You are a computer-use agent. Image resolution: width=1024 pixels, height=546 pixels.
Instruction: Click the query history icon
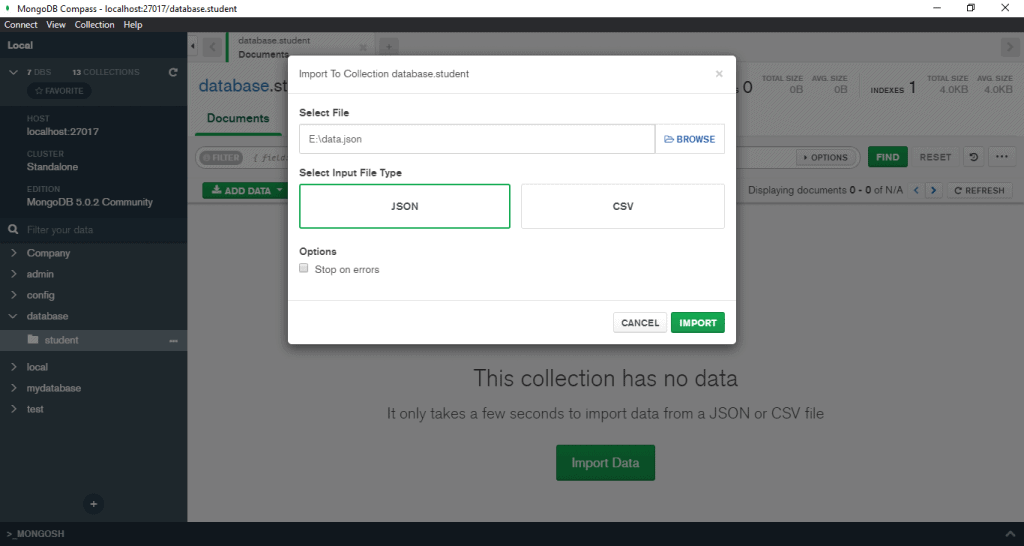pyautogui.click(x=974, y=157)
